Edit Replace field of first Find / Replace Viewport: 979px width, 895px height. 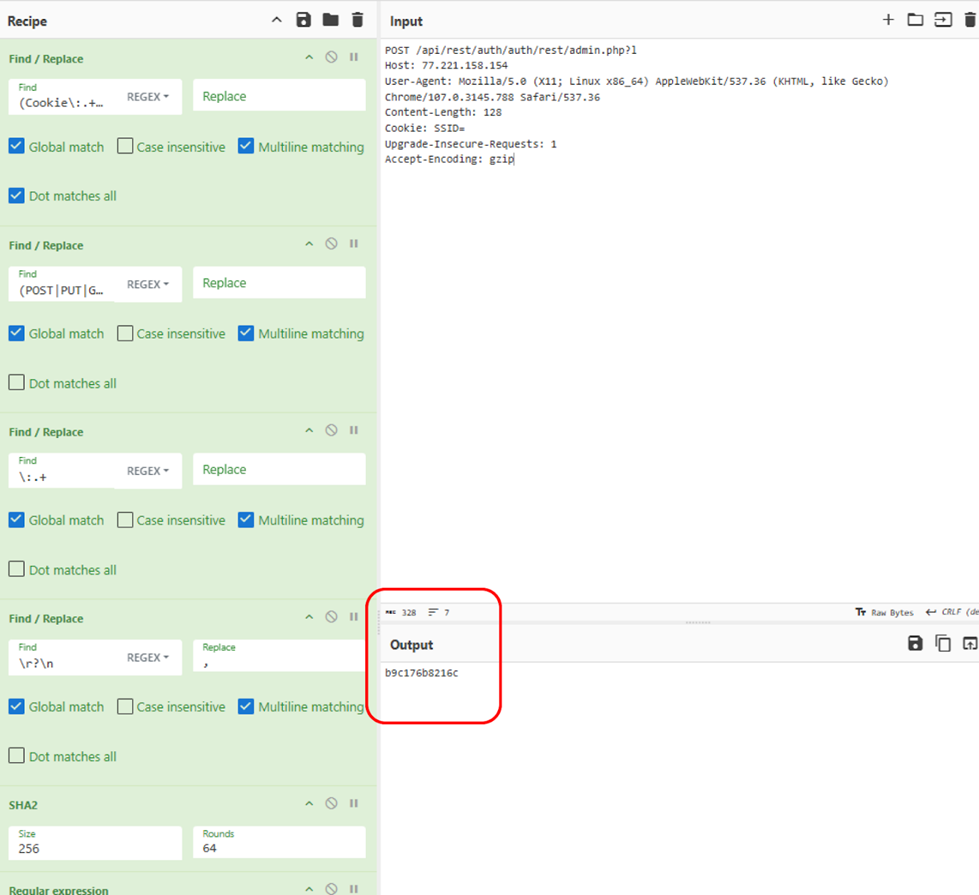(279, 96)
